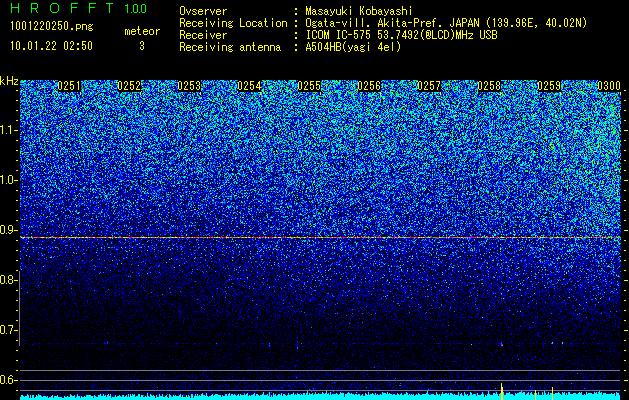Select the name Masayuki Kobayashi

[359, 11]
